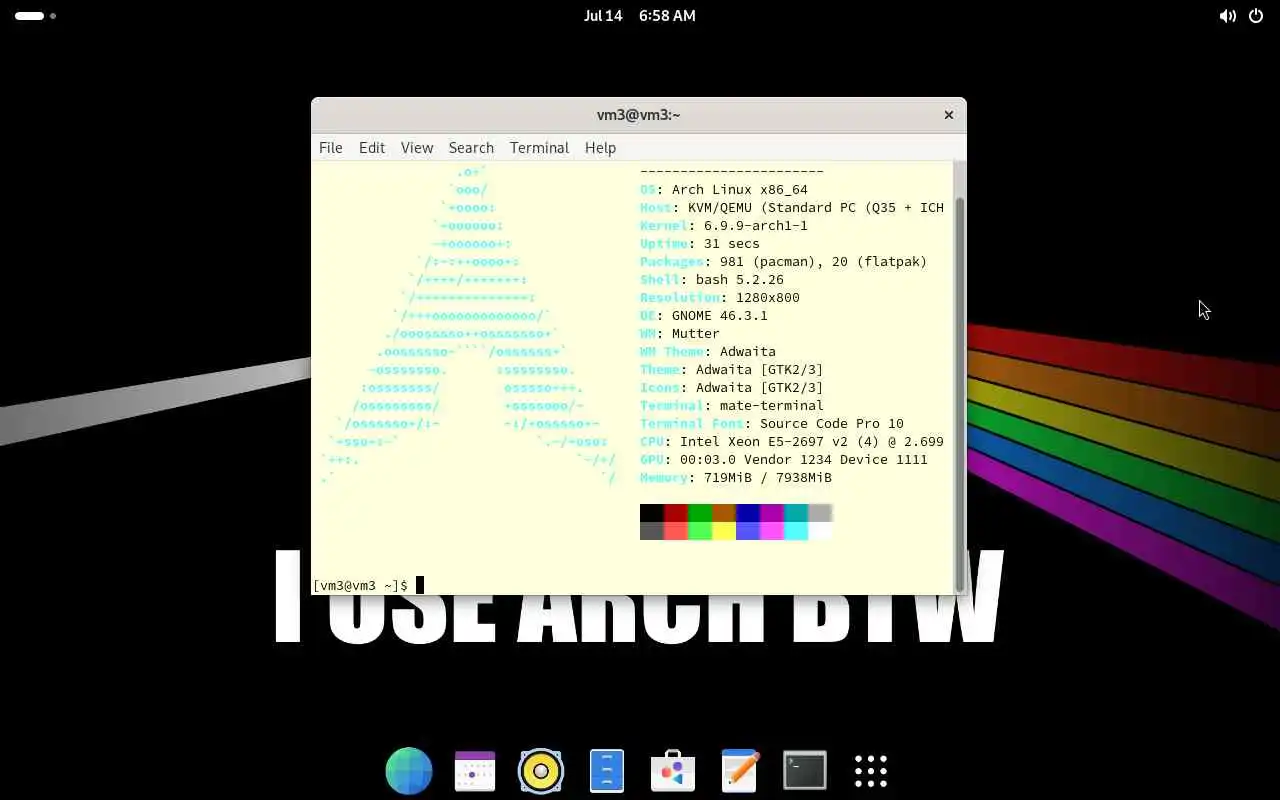Click the DE text 'GNOME 46.3.1'

[x=720, y=316]
